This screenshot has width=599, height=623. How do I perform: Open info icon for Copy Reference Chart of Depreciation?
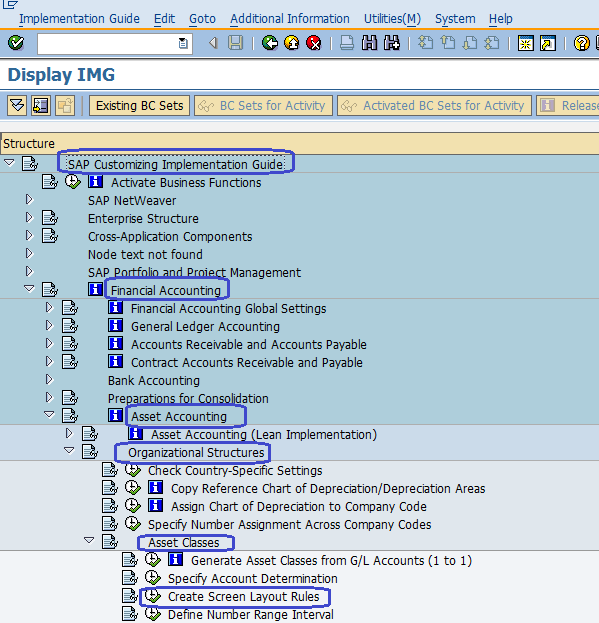156,487
